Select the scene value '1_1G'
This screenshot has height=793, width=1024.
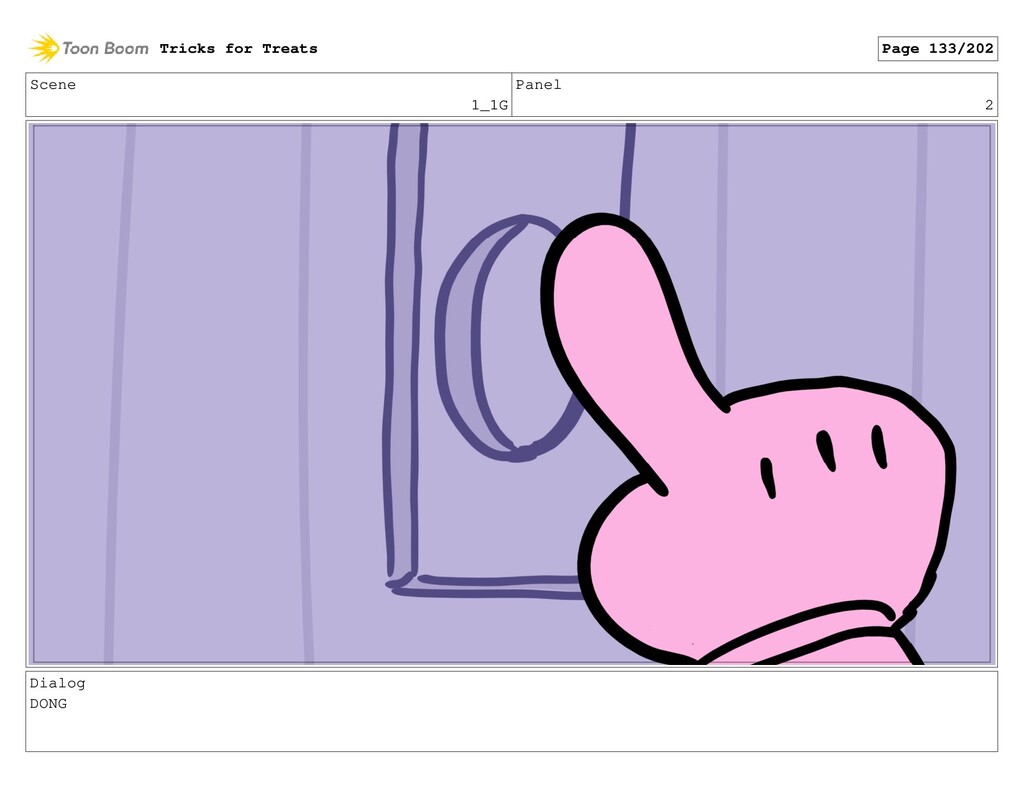tap(489, 105)
